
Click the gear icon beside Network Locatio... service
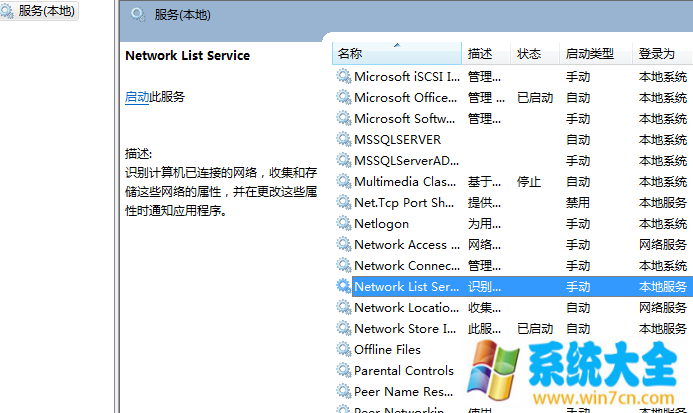coord(343,307)
